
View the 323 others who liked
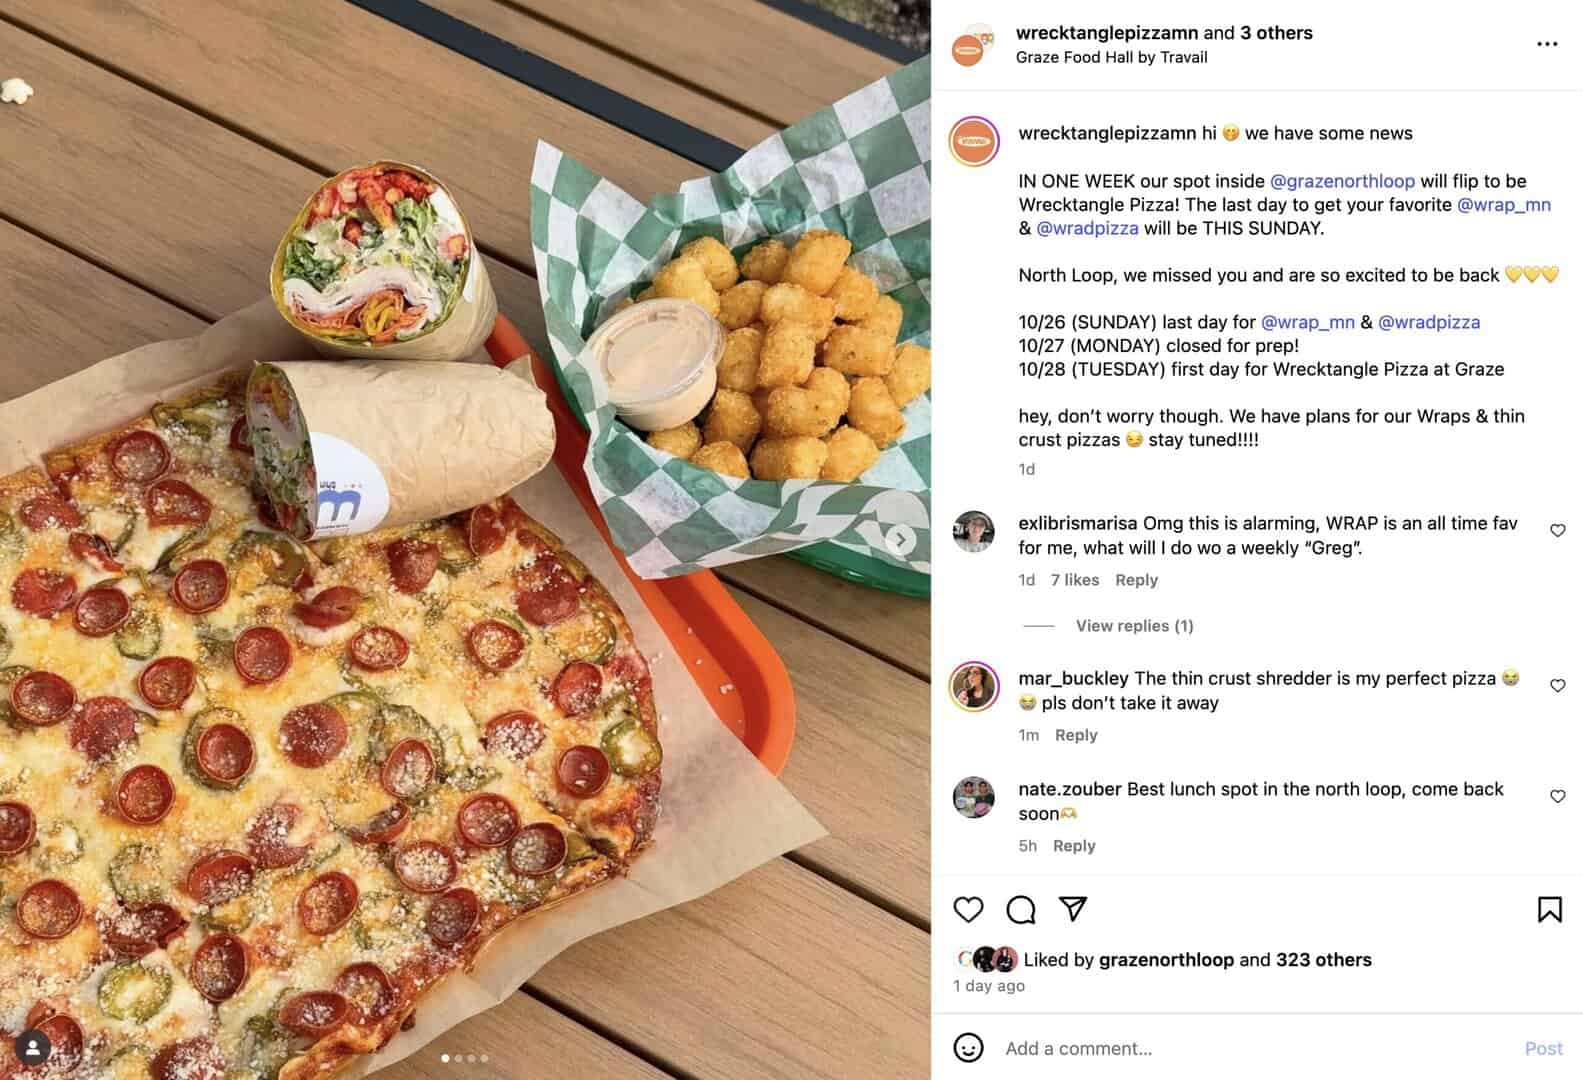click(1323, 960)
